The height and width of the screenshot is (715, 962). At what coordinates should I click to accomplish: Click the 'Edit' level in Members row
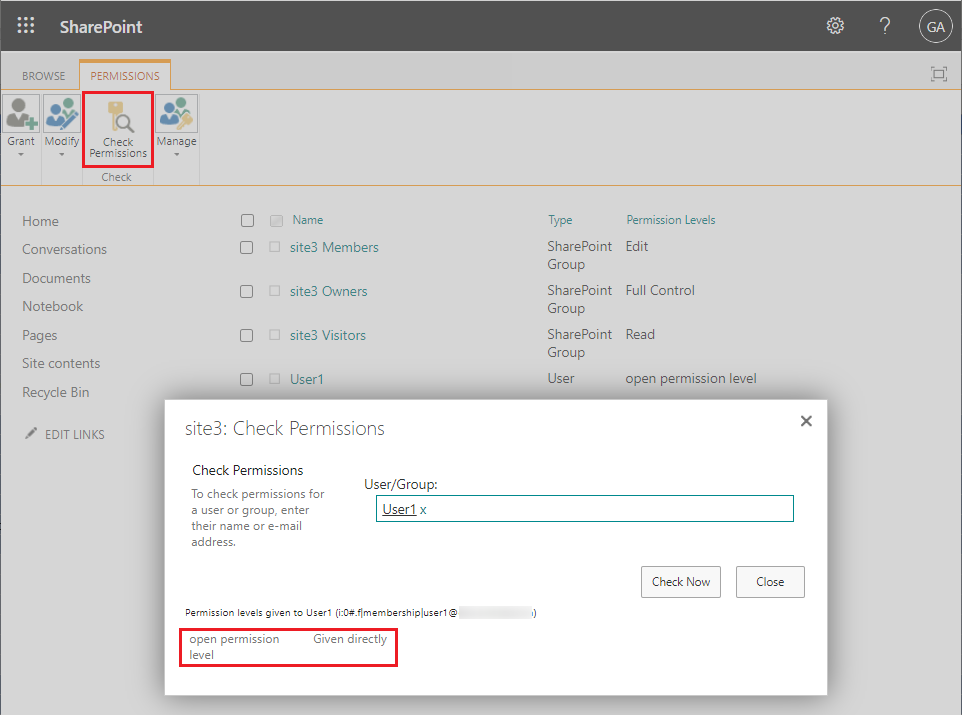click(x=637, y=246)
